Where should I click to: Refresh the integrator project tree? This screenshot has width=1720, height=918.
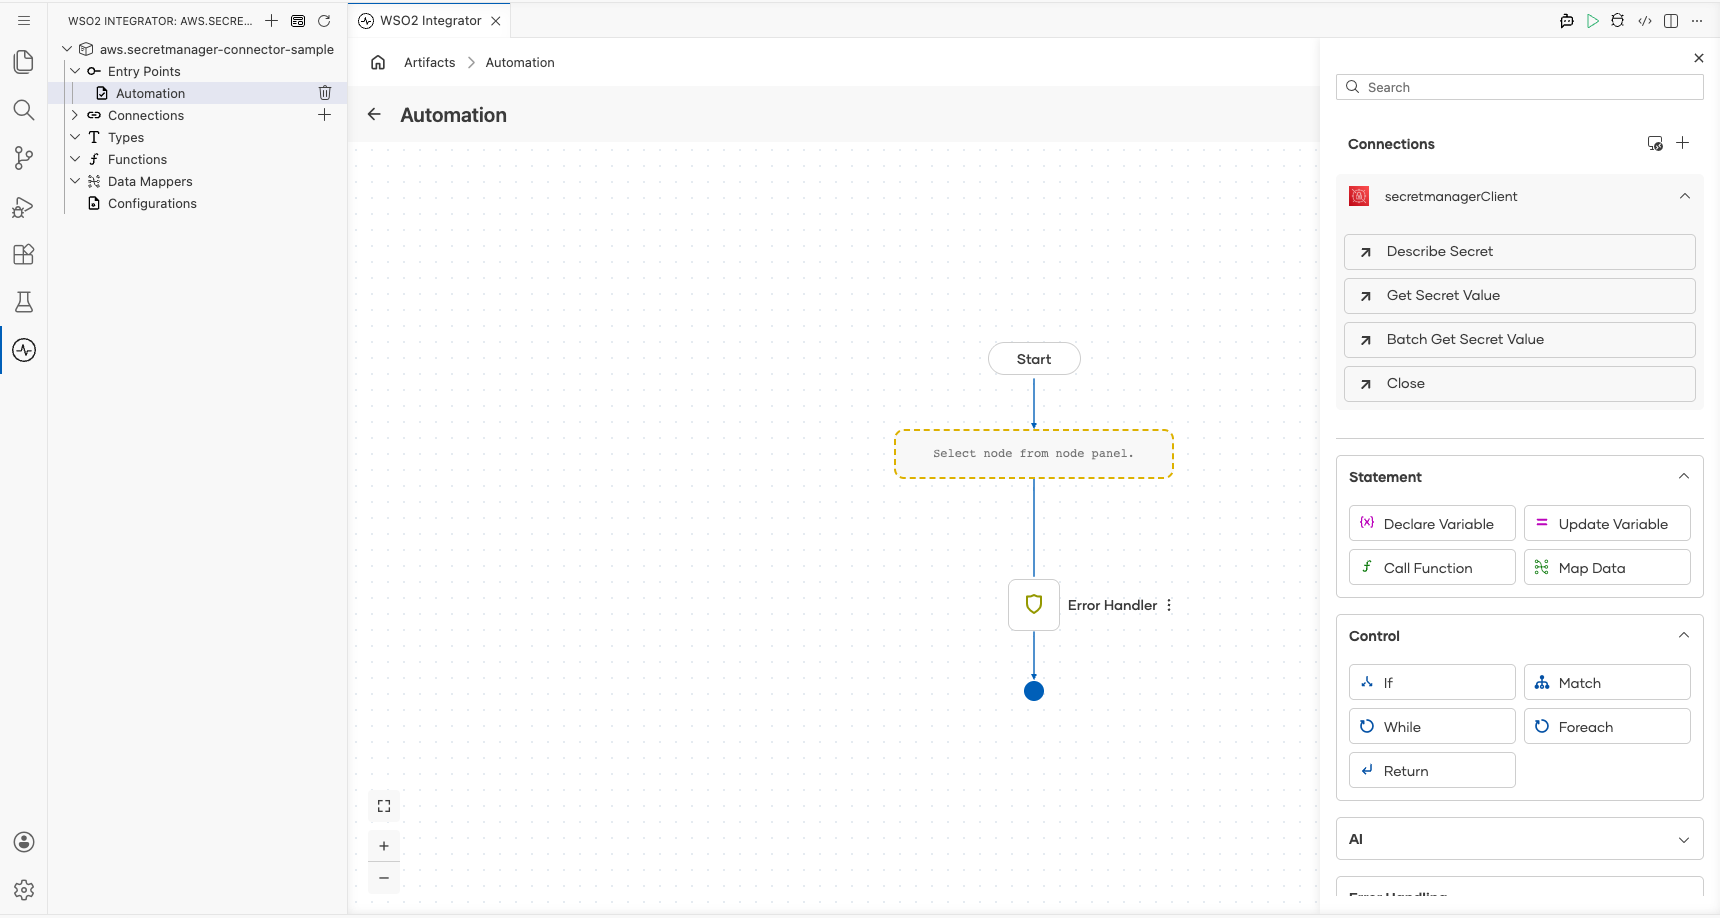click(324, 20)
